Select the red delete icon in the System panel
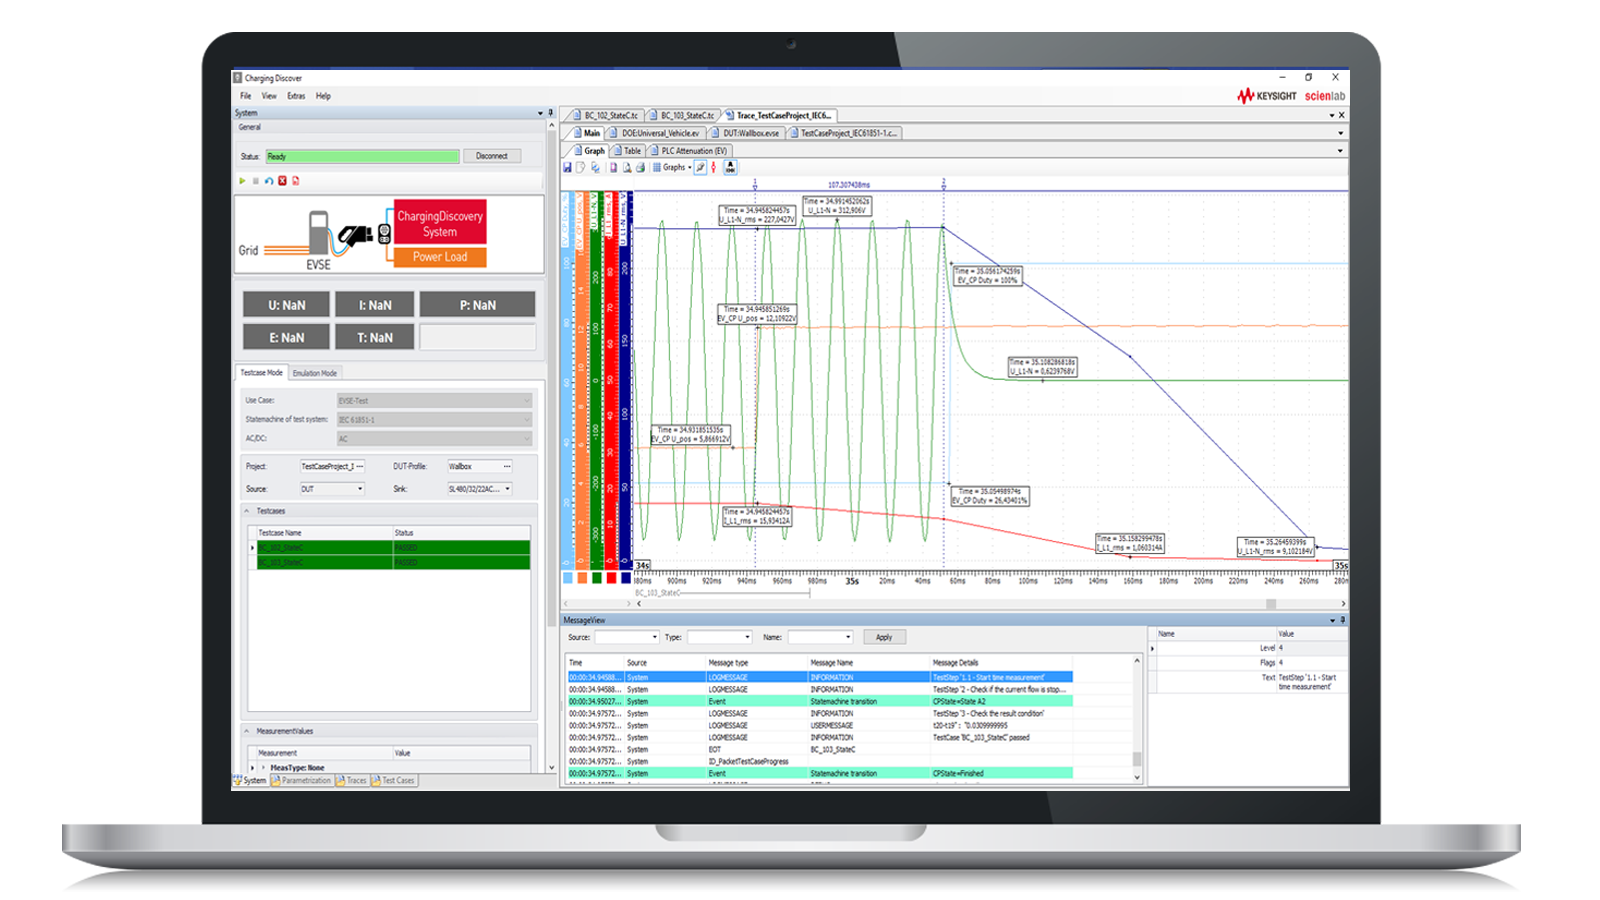1600x900 pixels. click(282, 180)
